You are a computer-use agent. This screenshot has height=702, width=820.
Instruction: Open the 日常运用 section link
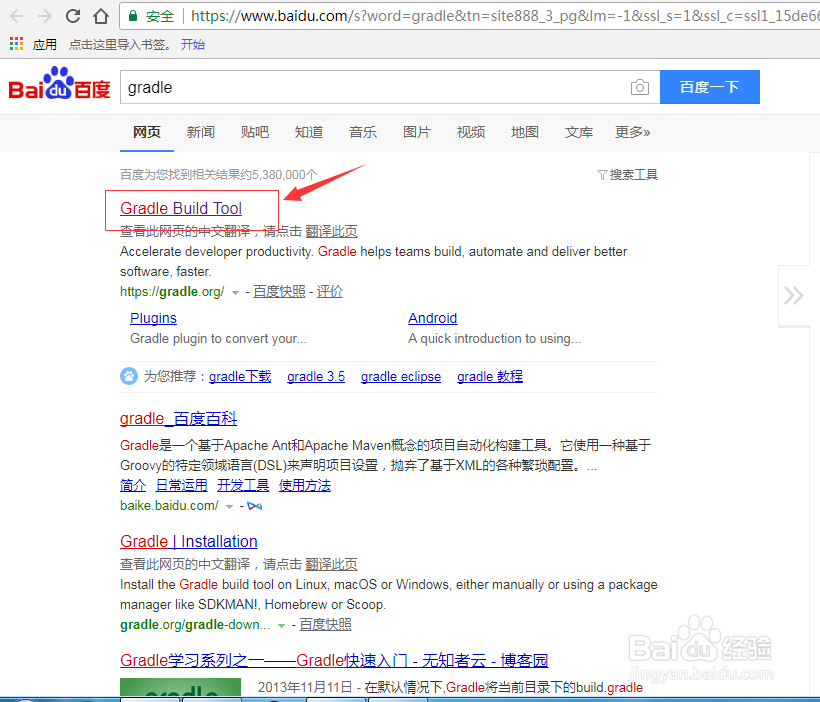181,485
